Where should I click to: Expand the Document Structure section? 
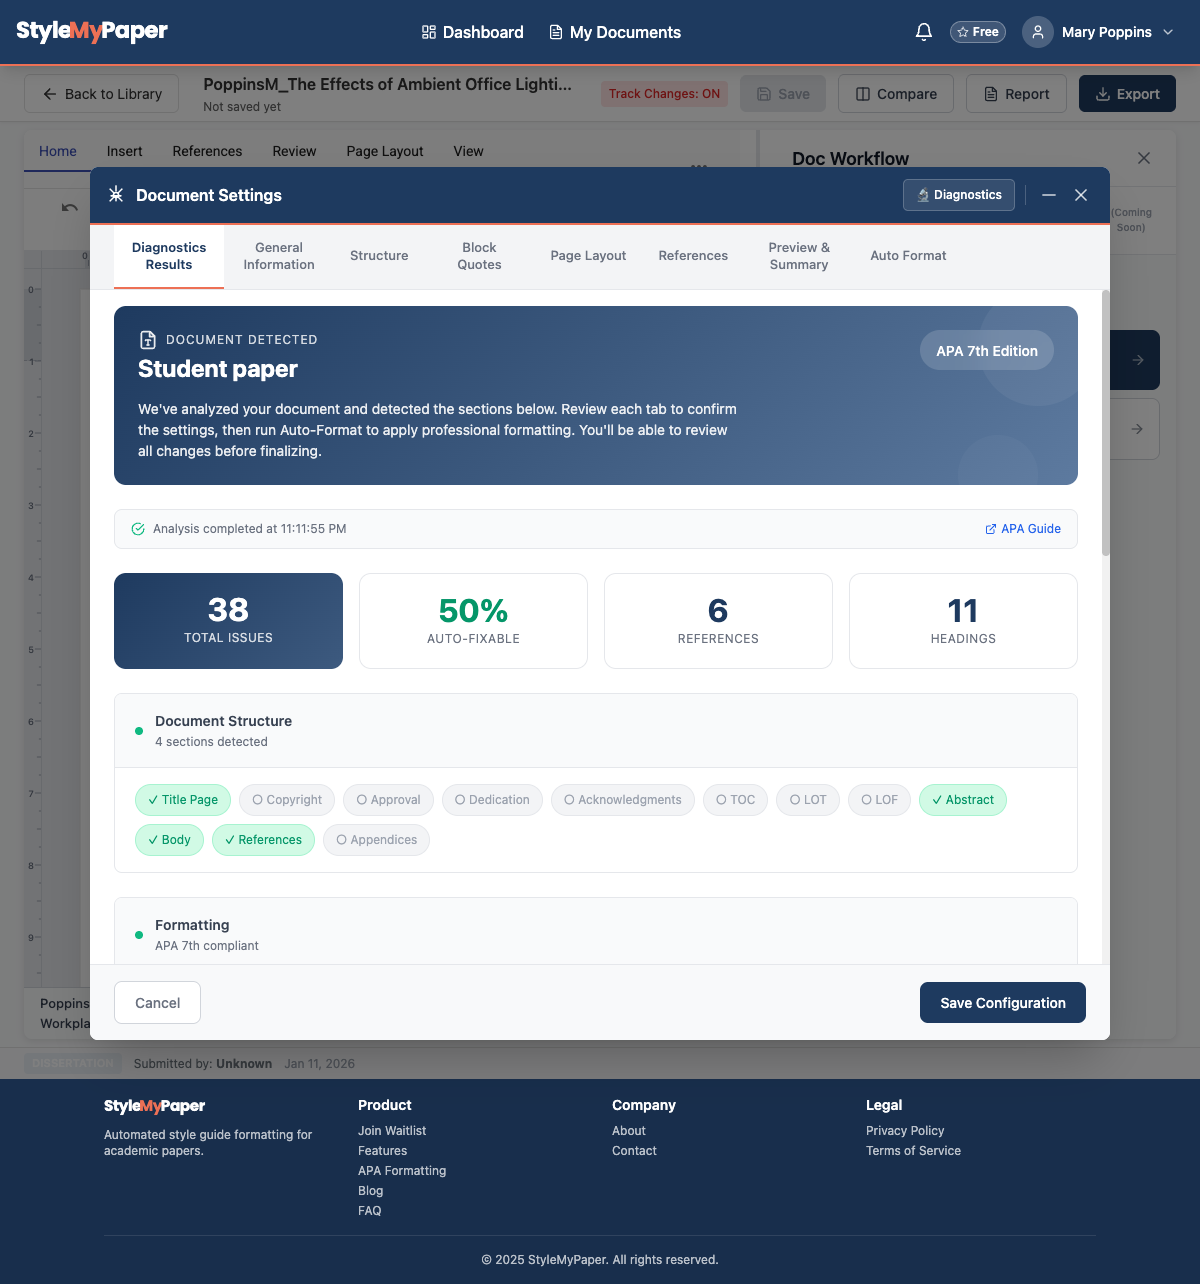click(x=596, y=731)
